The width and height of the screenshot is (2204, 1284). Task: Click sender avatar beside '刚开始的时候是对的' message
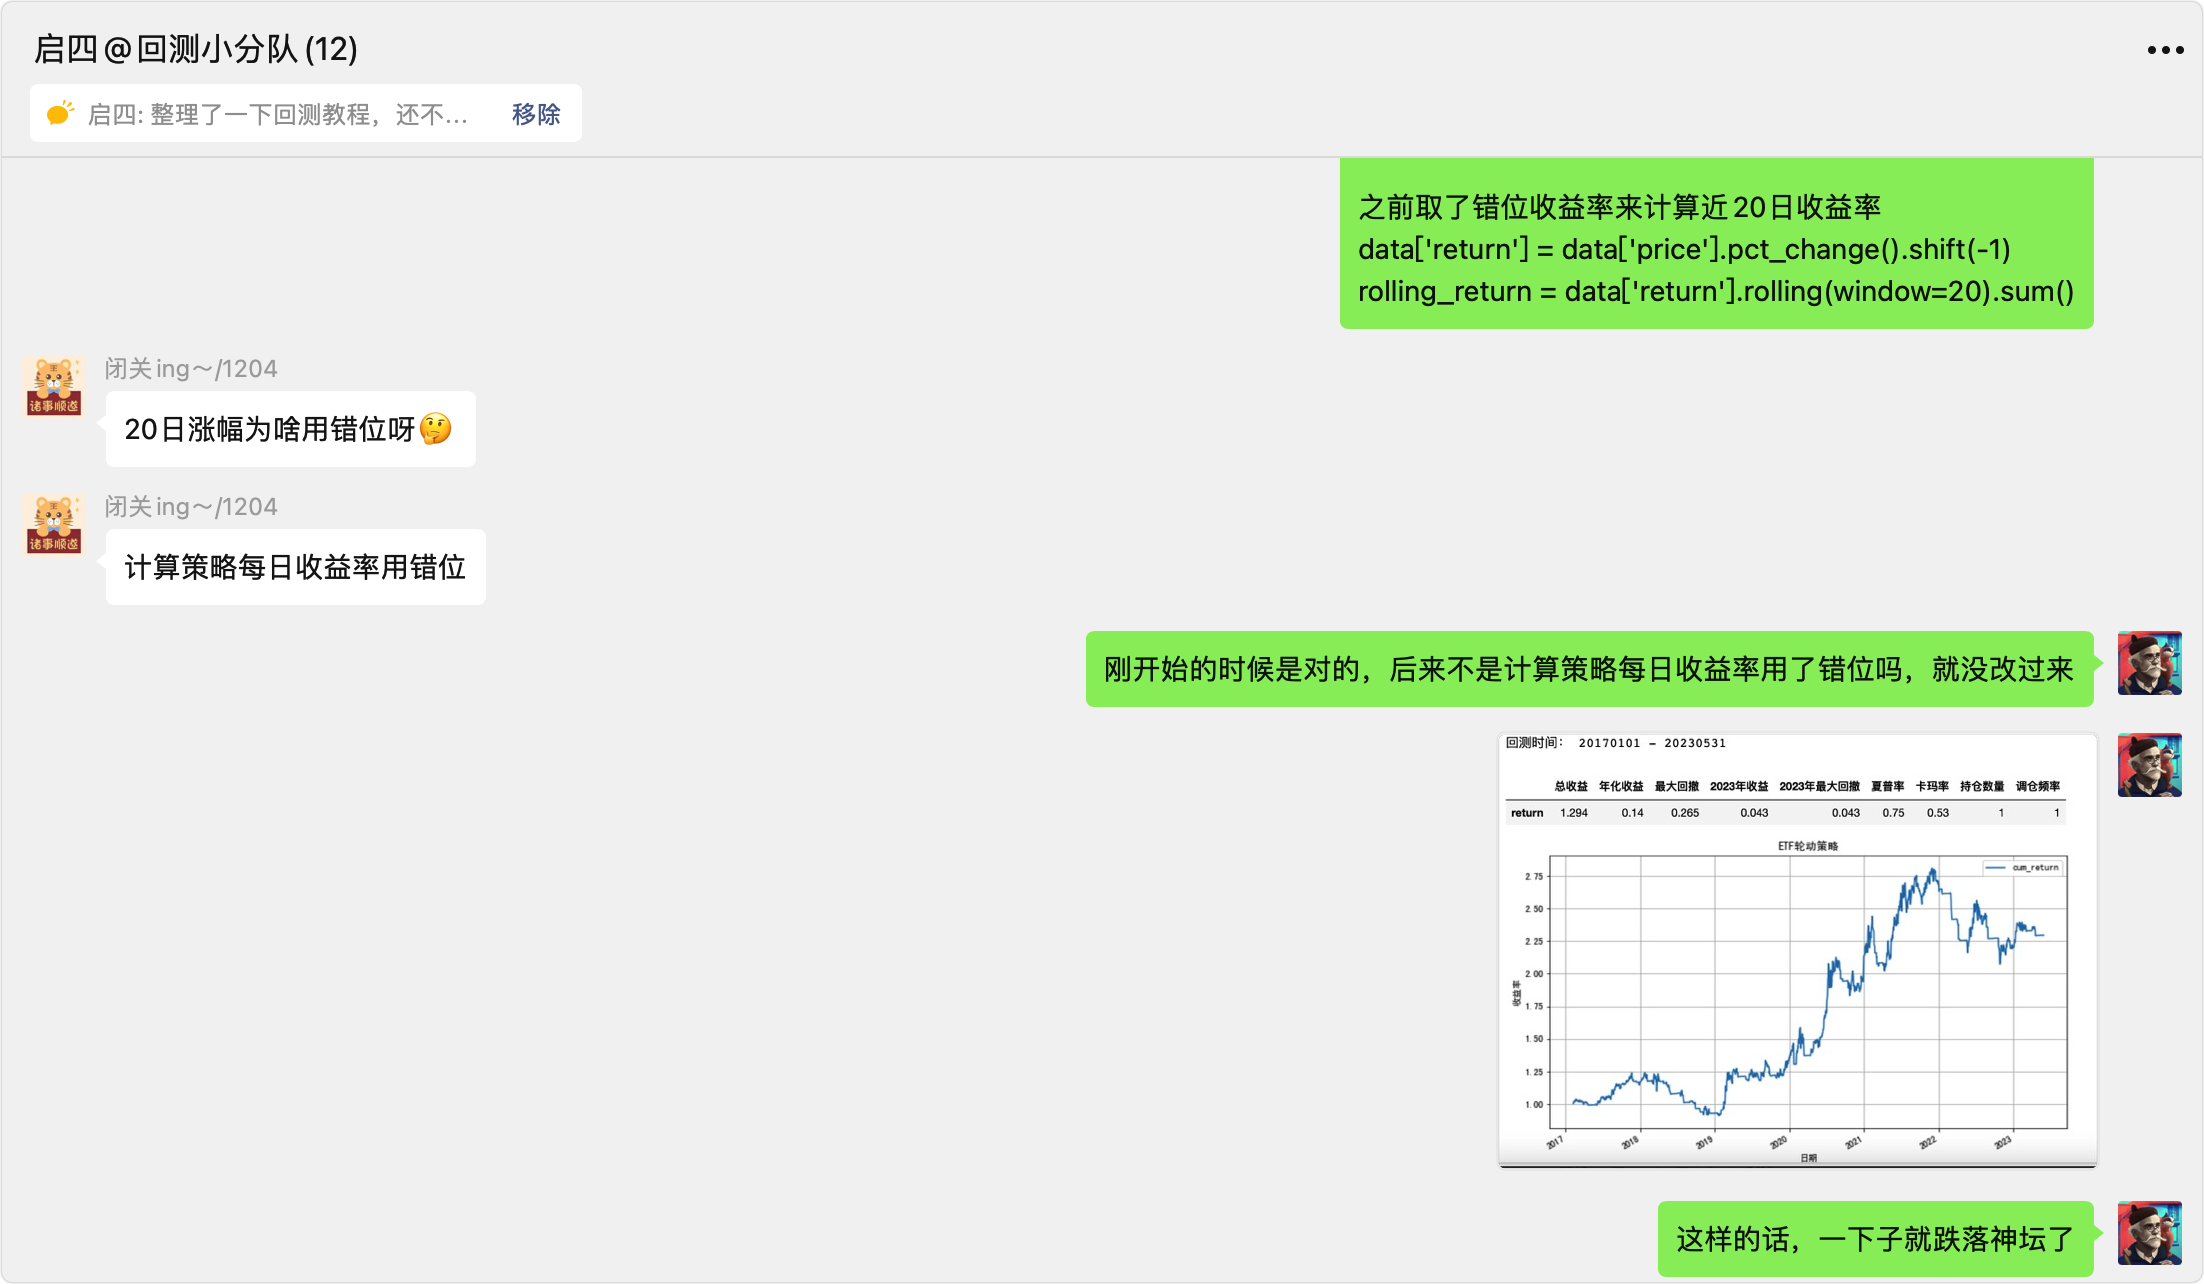(2149, 663)
